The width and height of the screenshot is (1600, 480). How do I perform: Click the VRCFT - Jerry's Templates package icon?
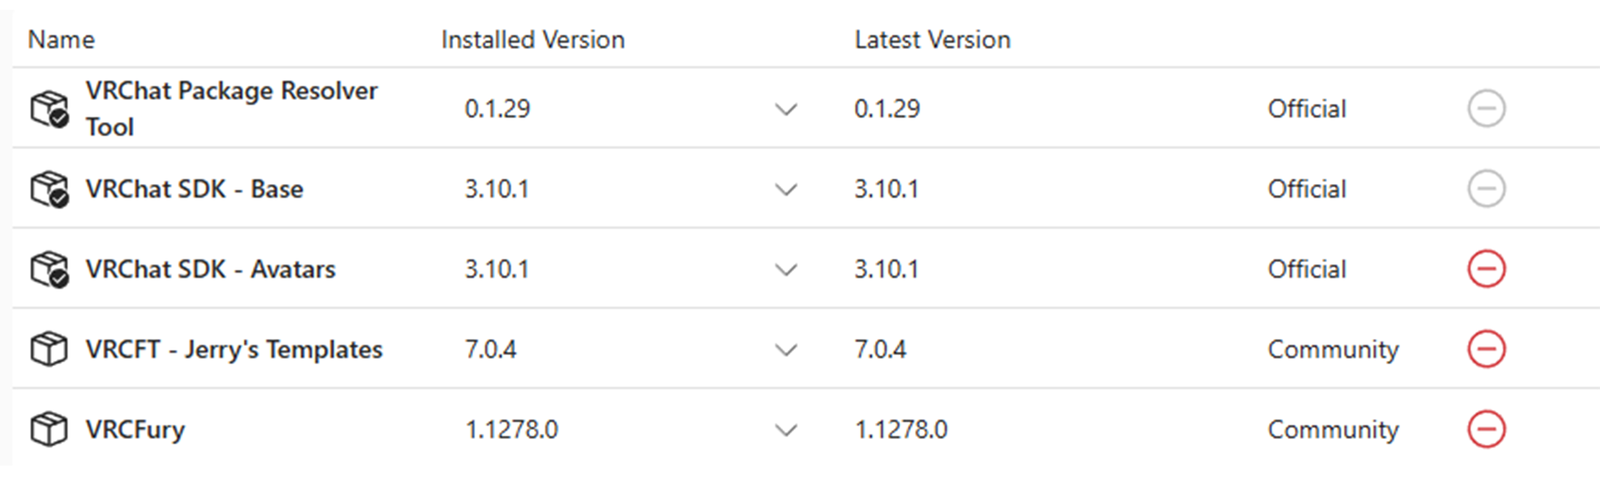(48, 349)
